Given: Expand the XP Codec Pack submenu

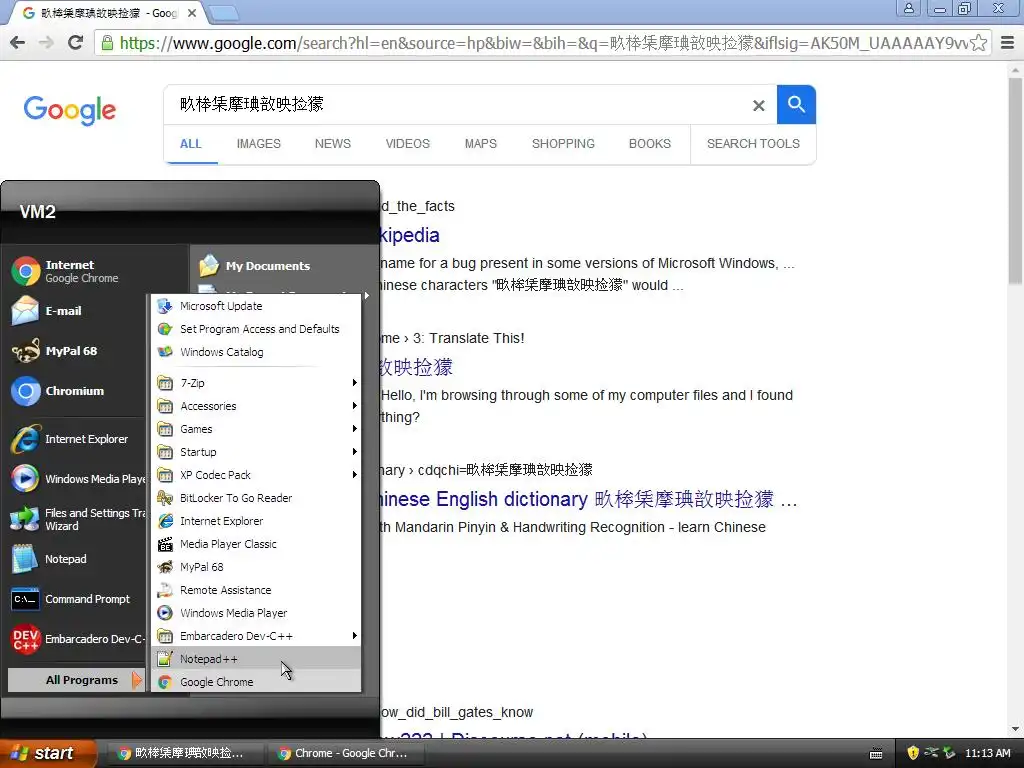Looking at the screenshot, I should pos(256,475).
